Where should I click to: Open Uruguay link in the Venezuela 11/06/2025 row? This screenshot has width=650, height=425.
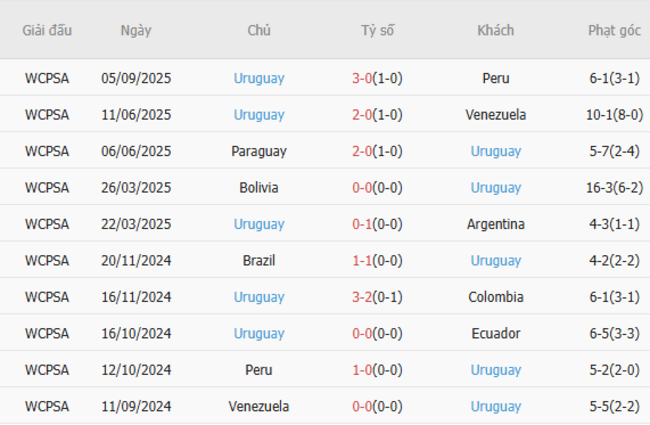tap(259, 115)
